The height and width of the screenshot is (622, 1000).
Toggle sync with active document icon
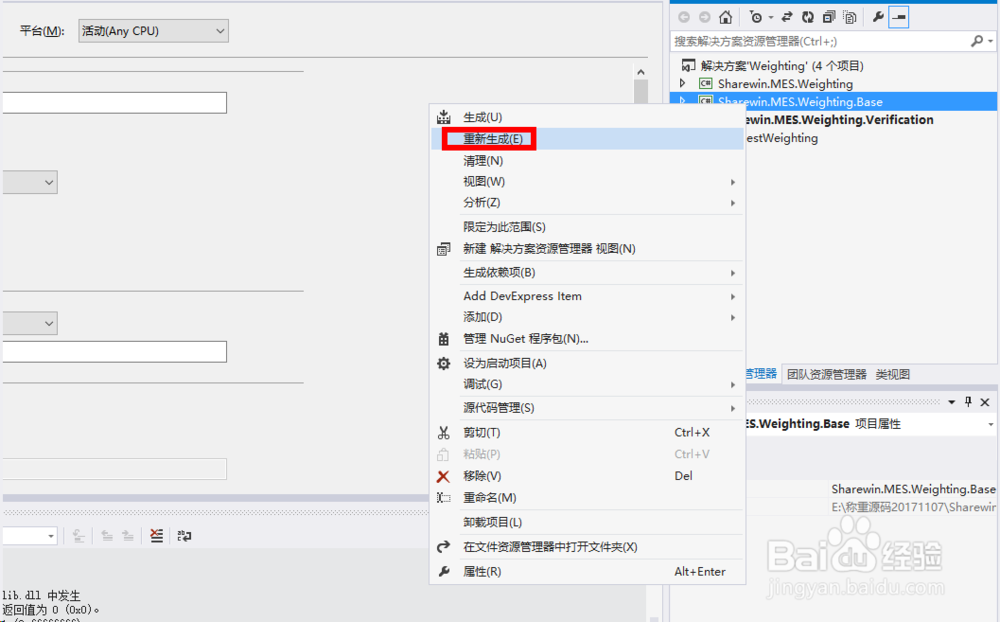787,17
